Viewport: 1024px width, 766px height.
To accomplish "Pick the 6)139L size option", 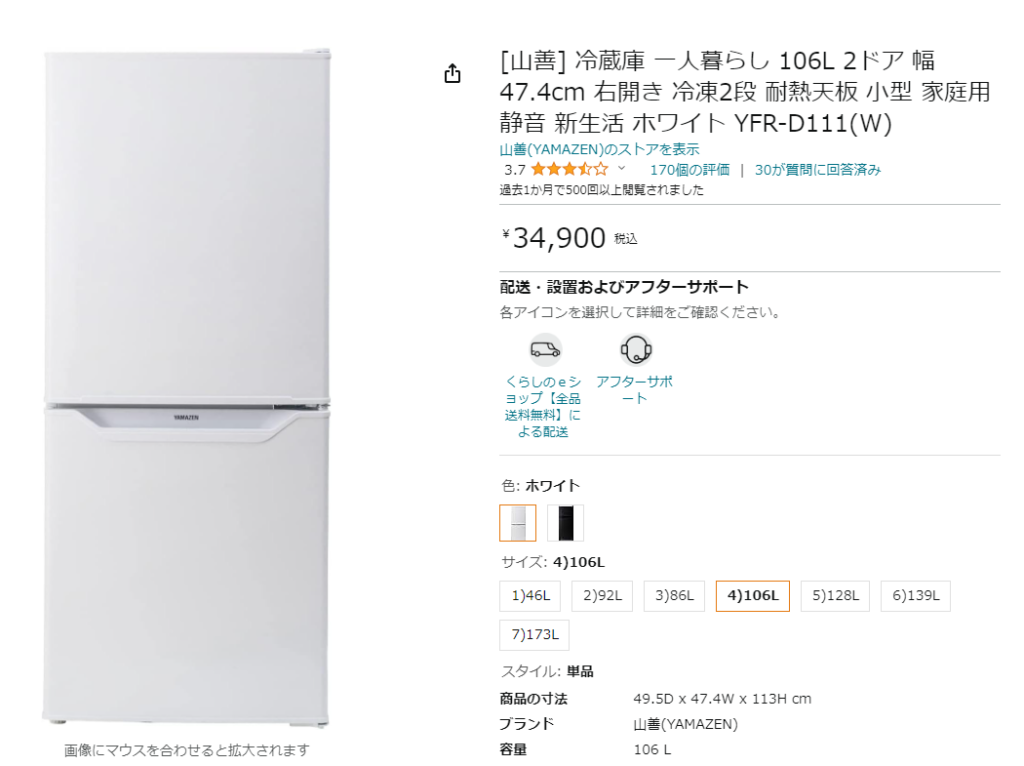I will [x=916, y=596].
